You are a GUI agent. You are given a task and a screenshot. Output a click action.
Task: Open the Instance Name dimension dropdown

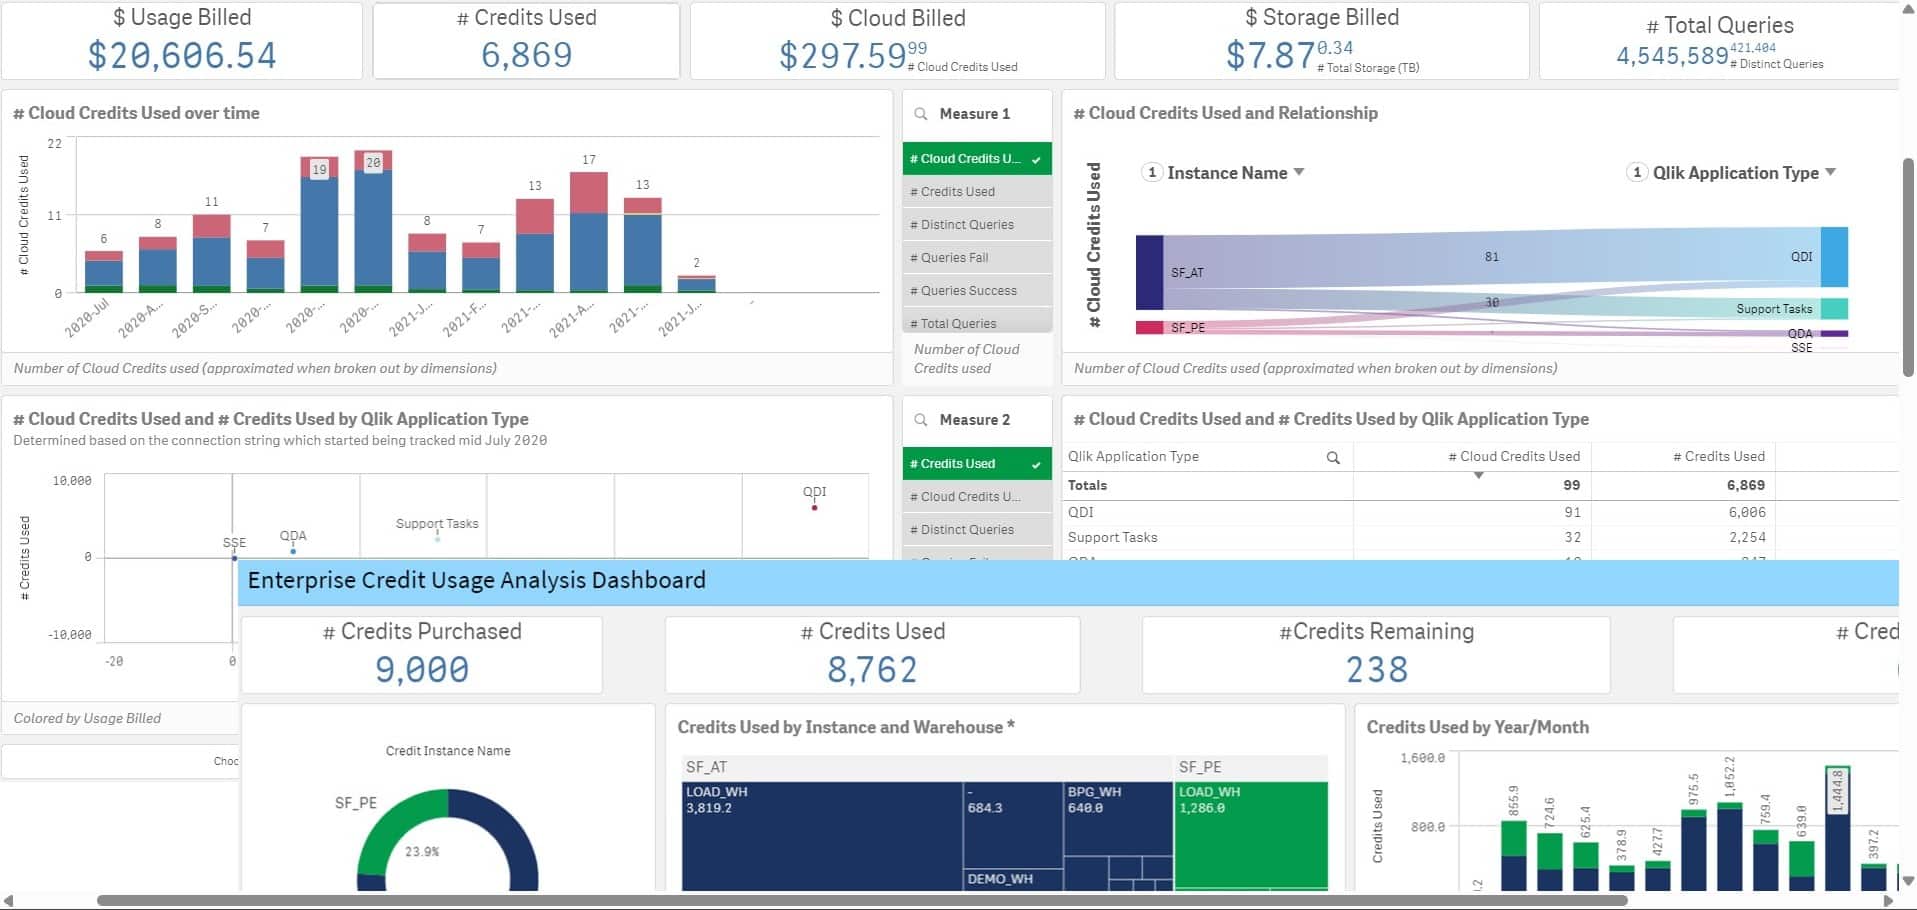click(1299, 172)
